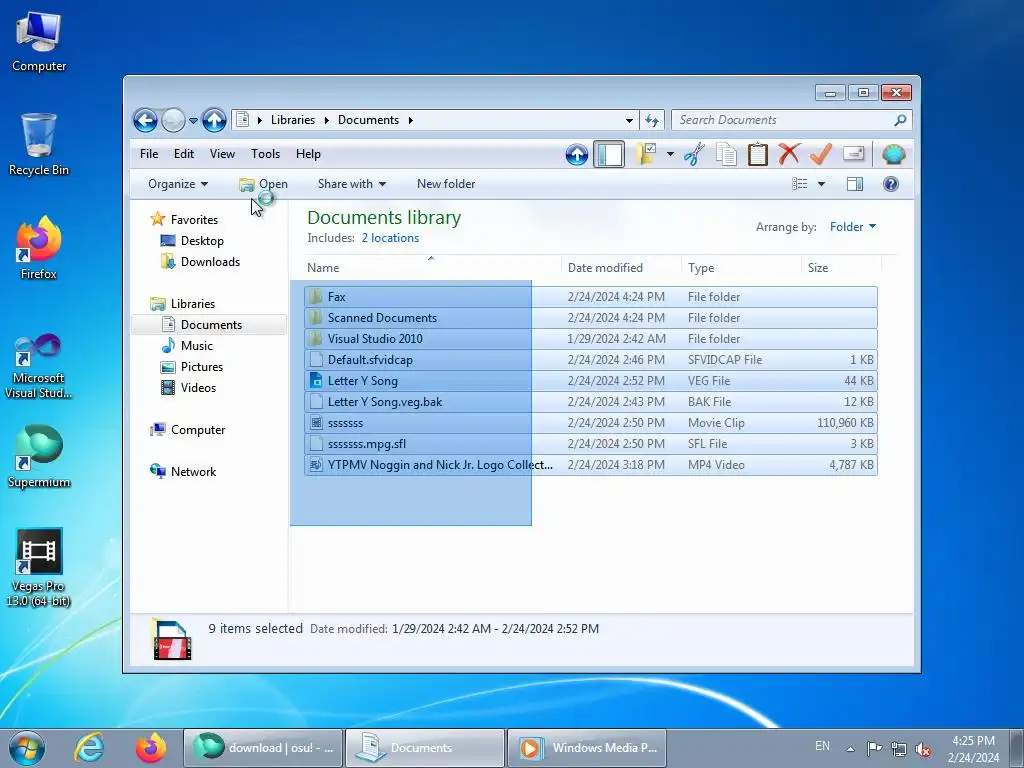1024x768 pixels.
Task: Open the Arrange by Folder dropdown
Action: 853,227
